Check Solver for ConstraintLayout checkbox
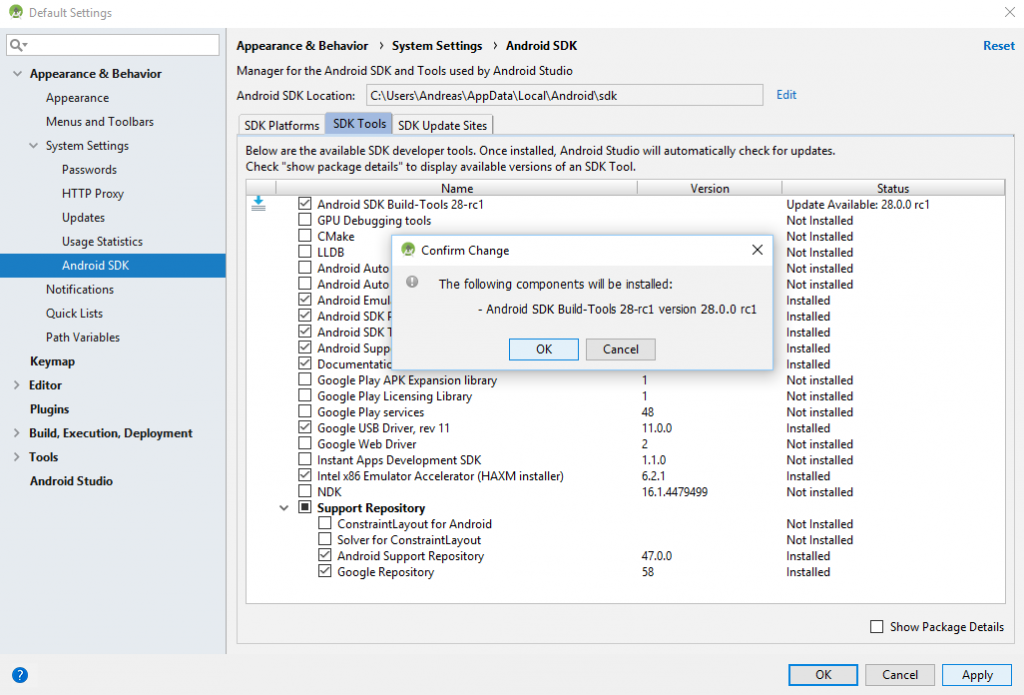 coord(325,540)
